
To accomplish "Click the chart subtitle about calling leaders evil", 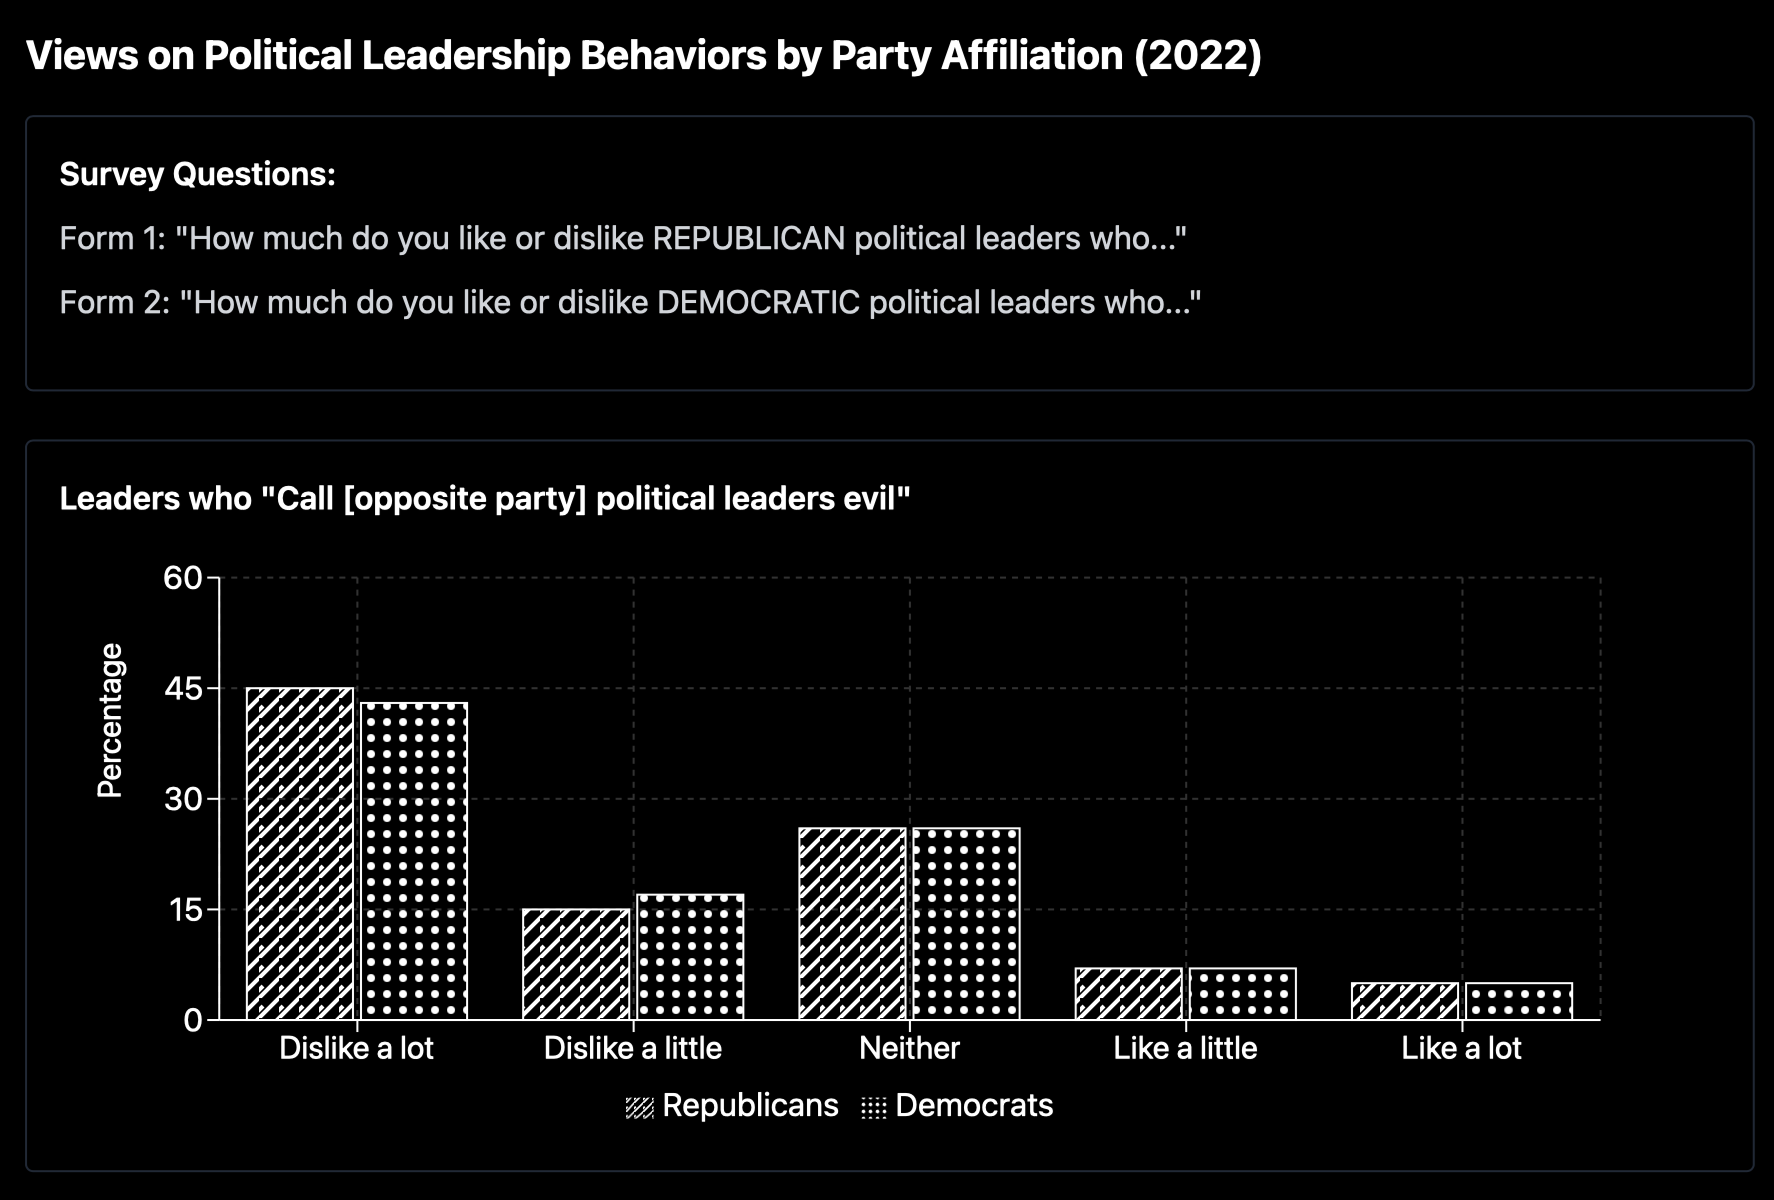I will tap(485, 498).
